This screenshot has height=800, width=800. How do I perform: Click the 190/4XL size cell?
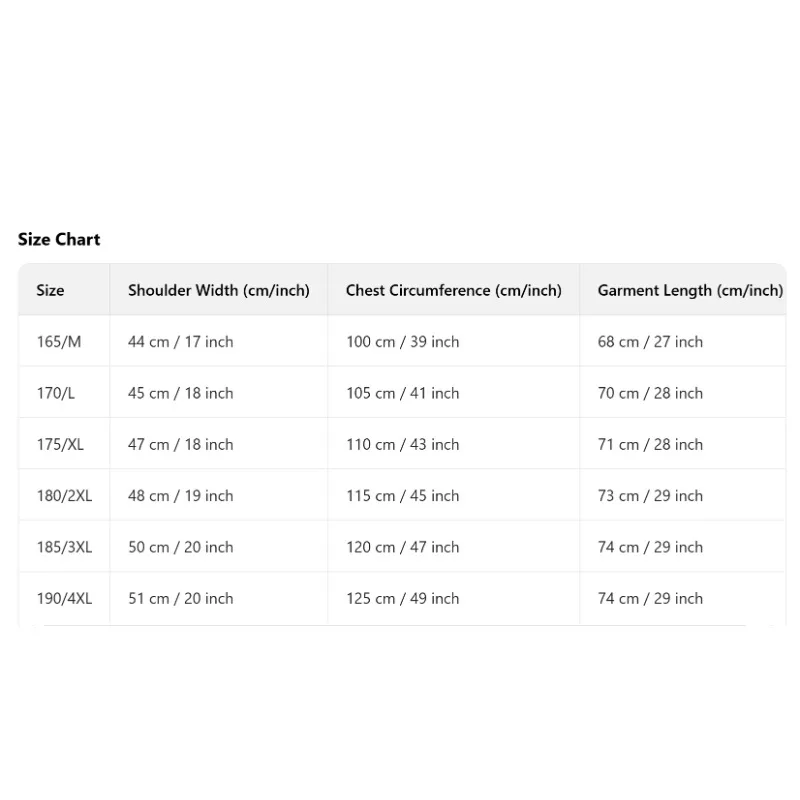(x=64, y=598)
